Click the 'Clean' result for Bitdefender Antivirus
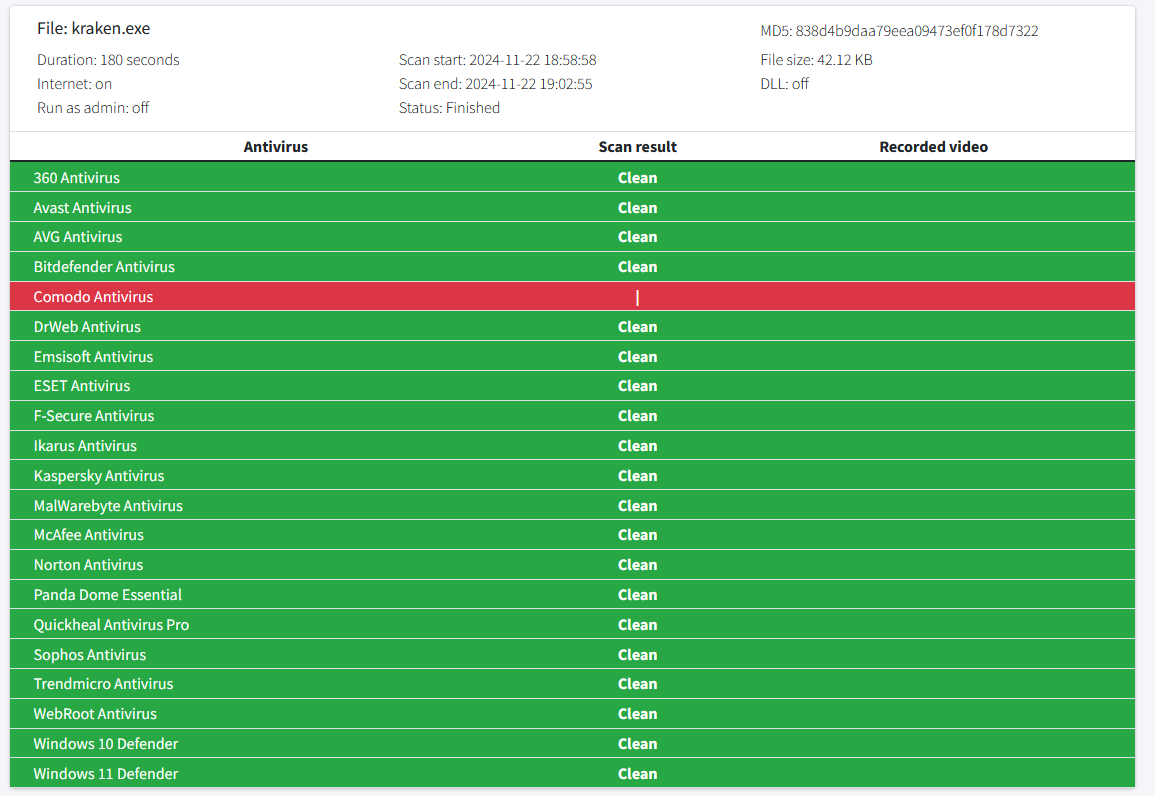Viewport: 1155px width, 796px height. [x=637, y=267]
